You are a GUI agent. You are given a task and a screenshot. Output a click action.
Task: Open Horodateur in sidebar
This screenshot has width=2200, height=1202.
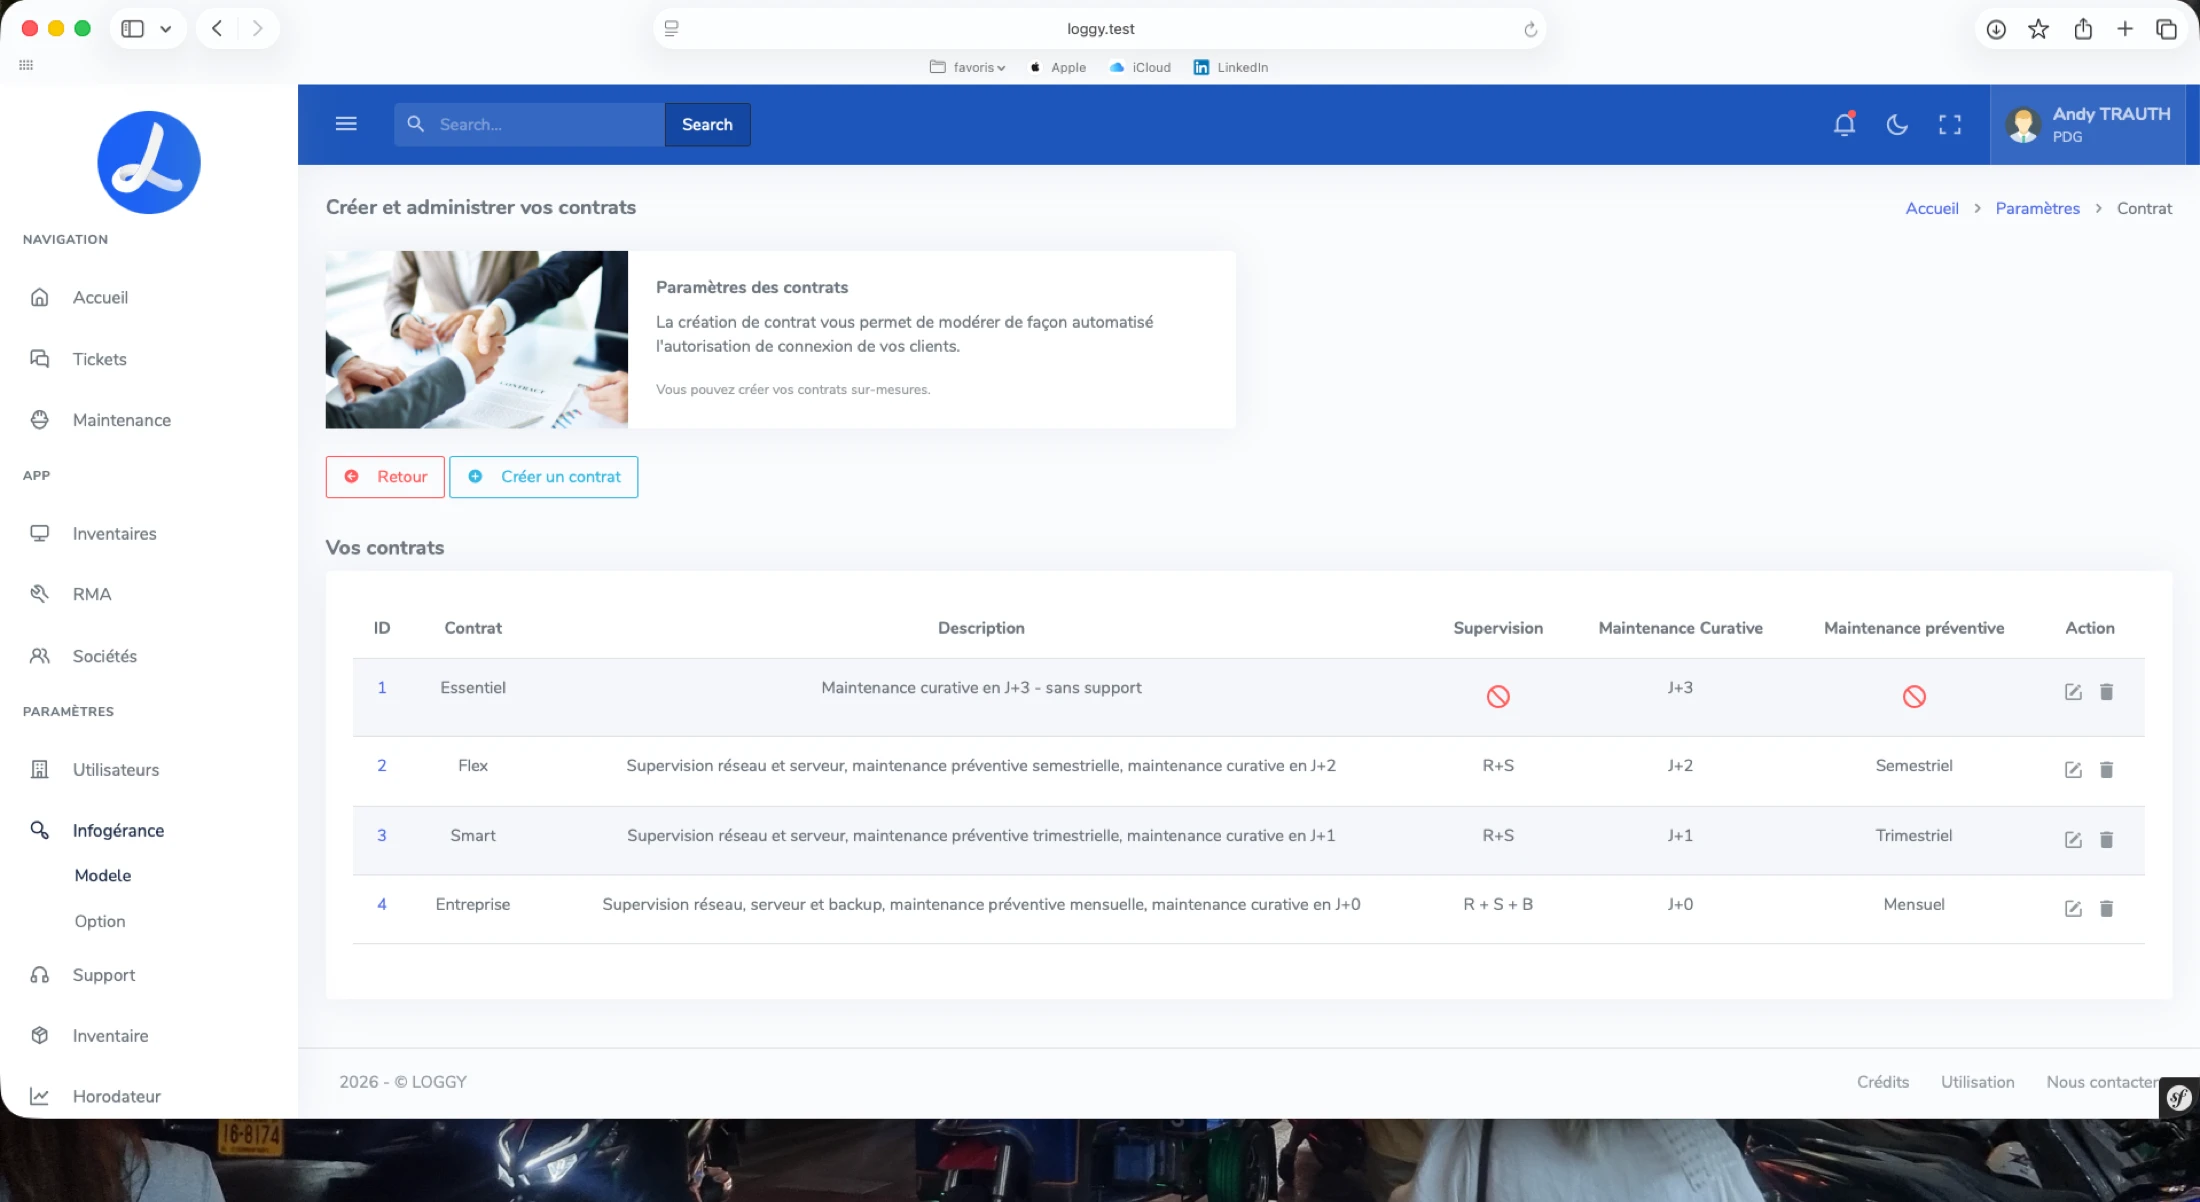point(116,1097)
